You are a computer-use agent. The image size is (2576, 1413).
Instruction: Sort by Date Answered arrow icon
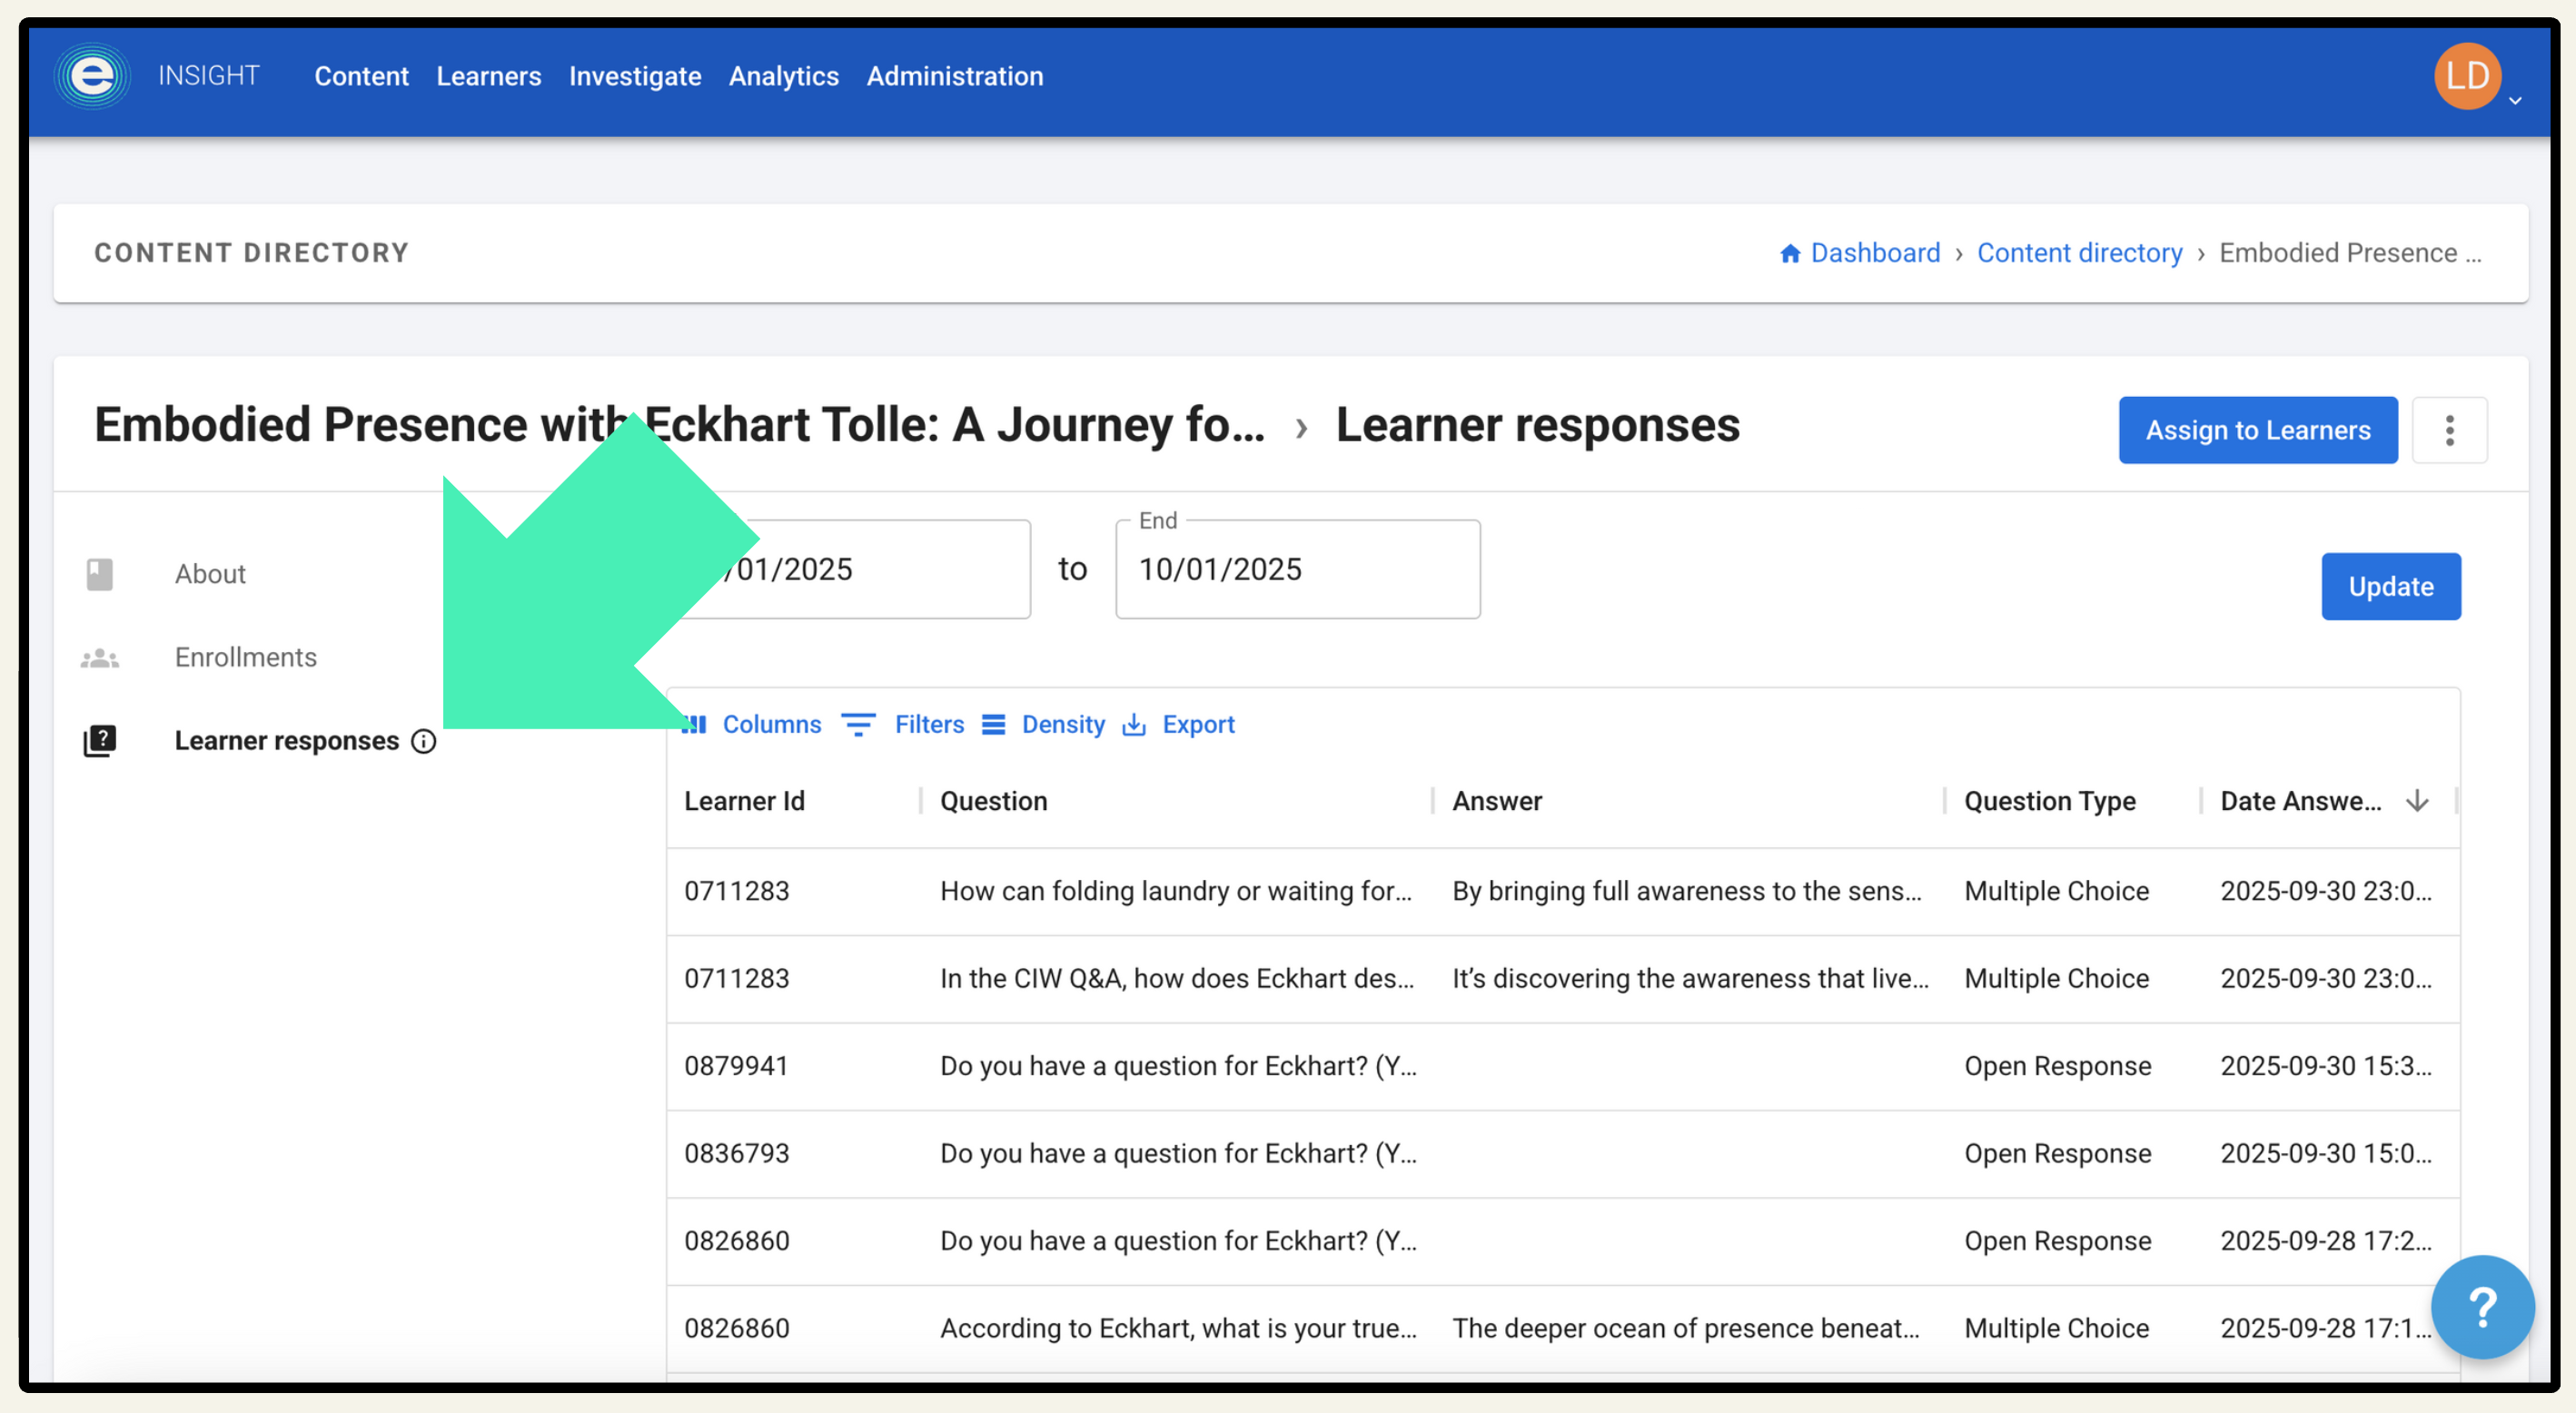[x=2417, y=801]
